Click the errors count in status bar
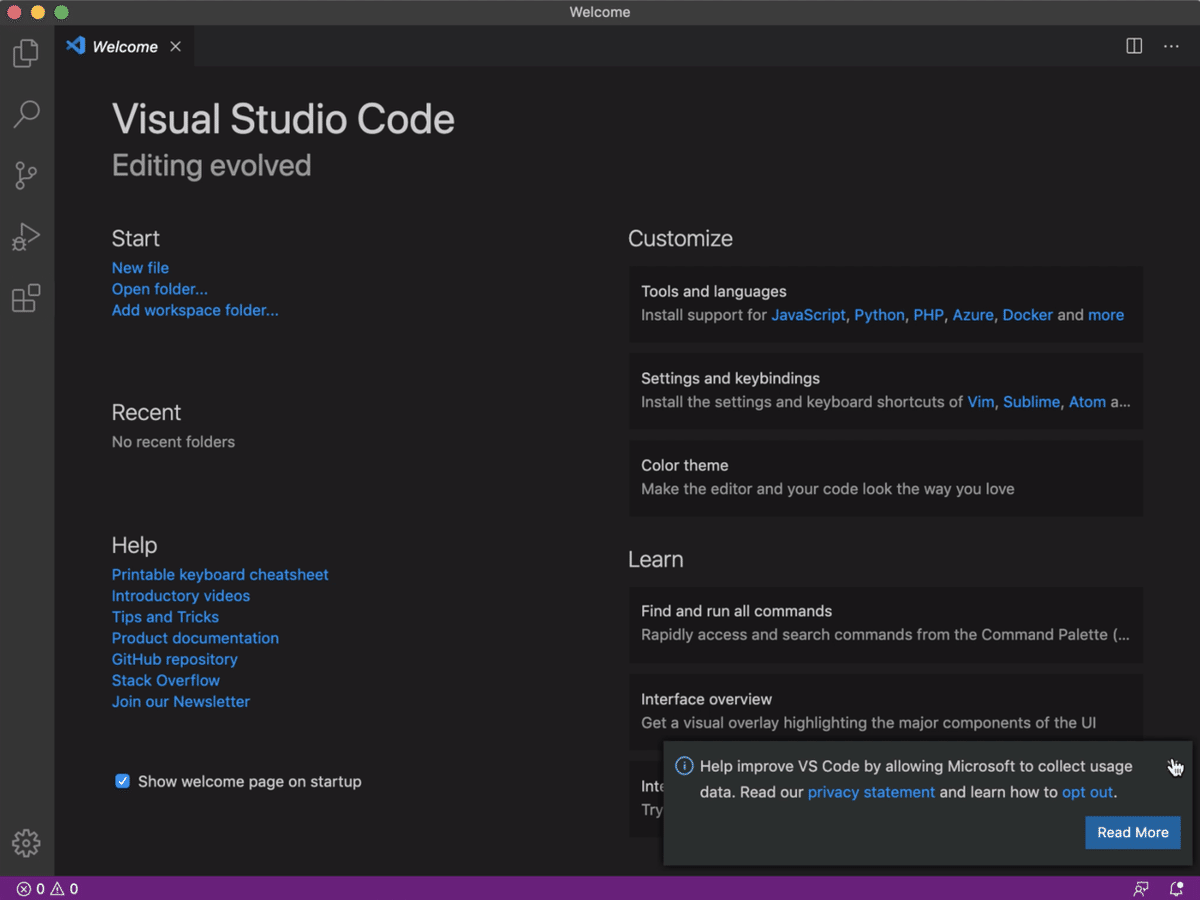This screenshot has height=900, width=1200. pyautogui.click(x=30, y=888)
